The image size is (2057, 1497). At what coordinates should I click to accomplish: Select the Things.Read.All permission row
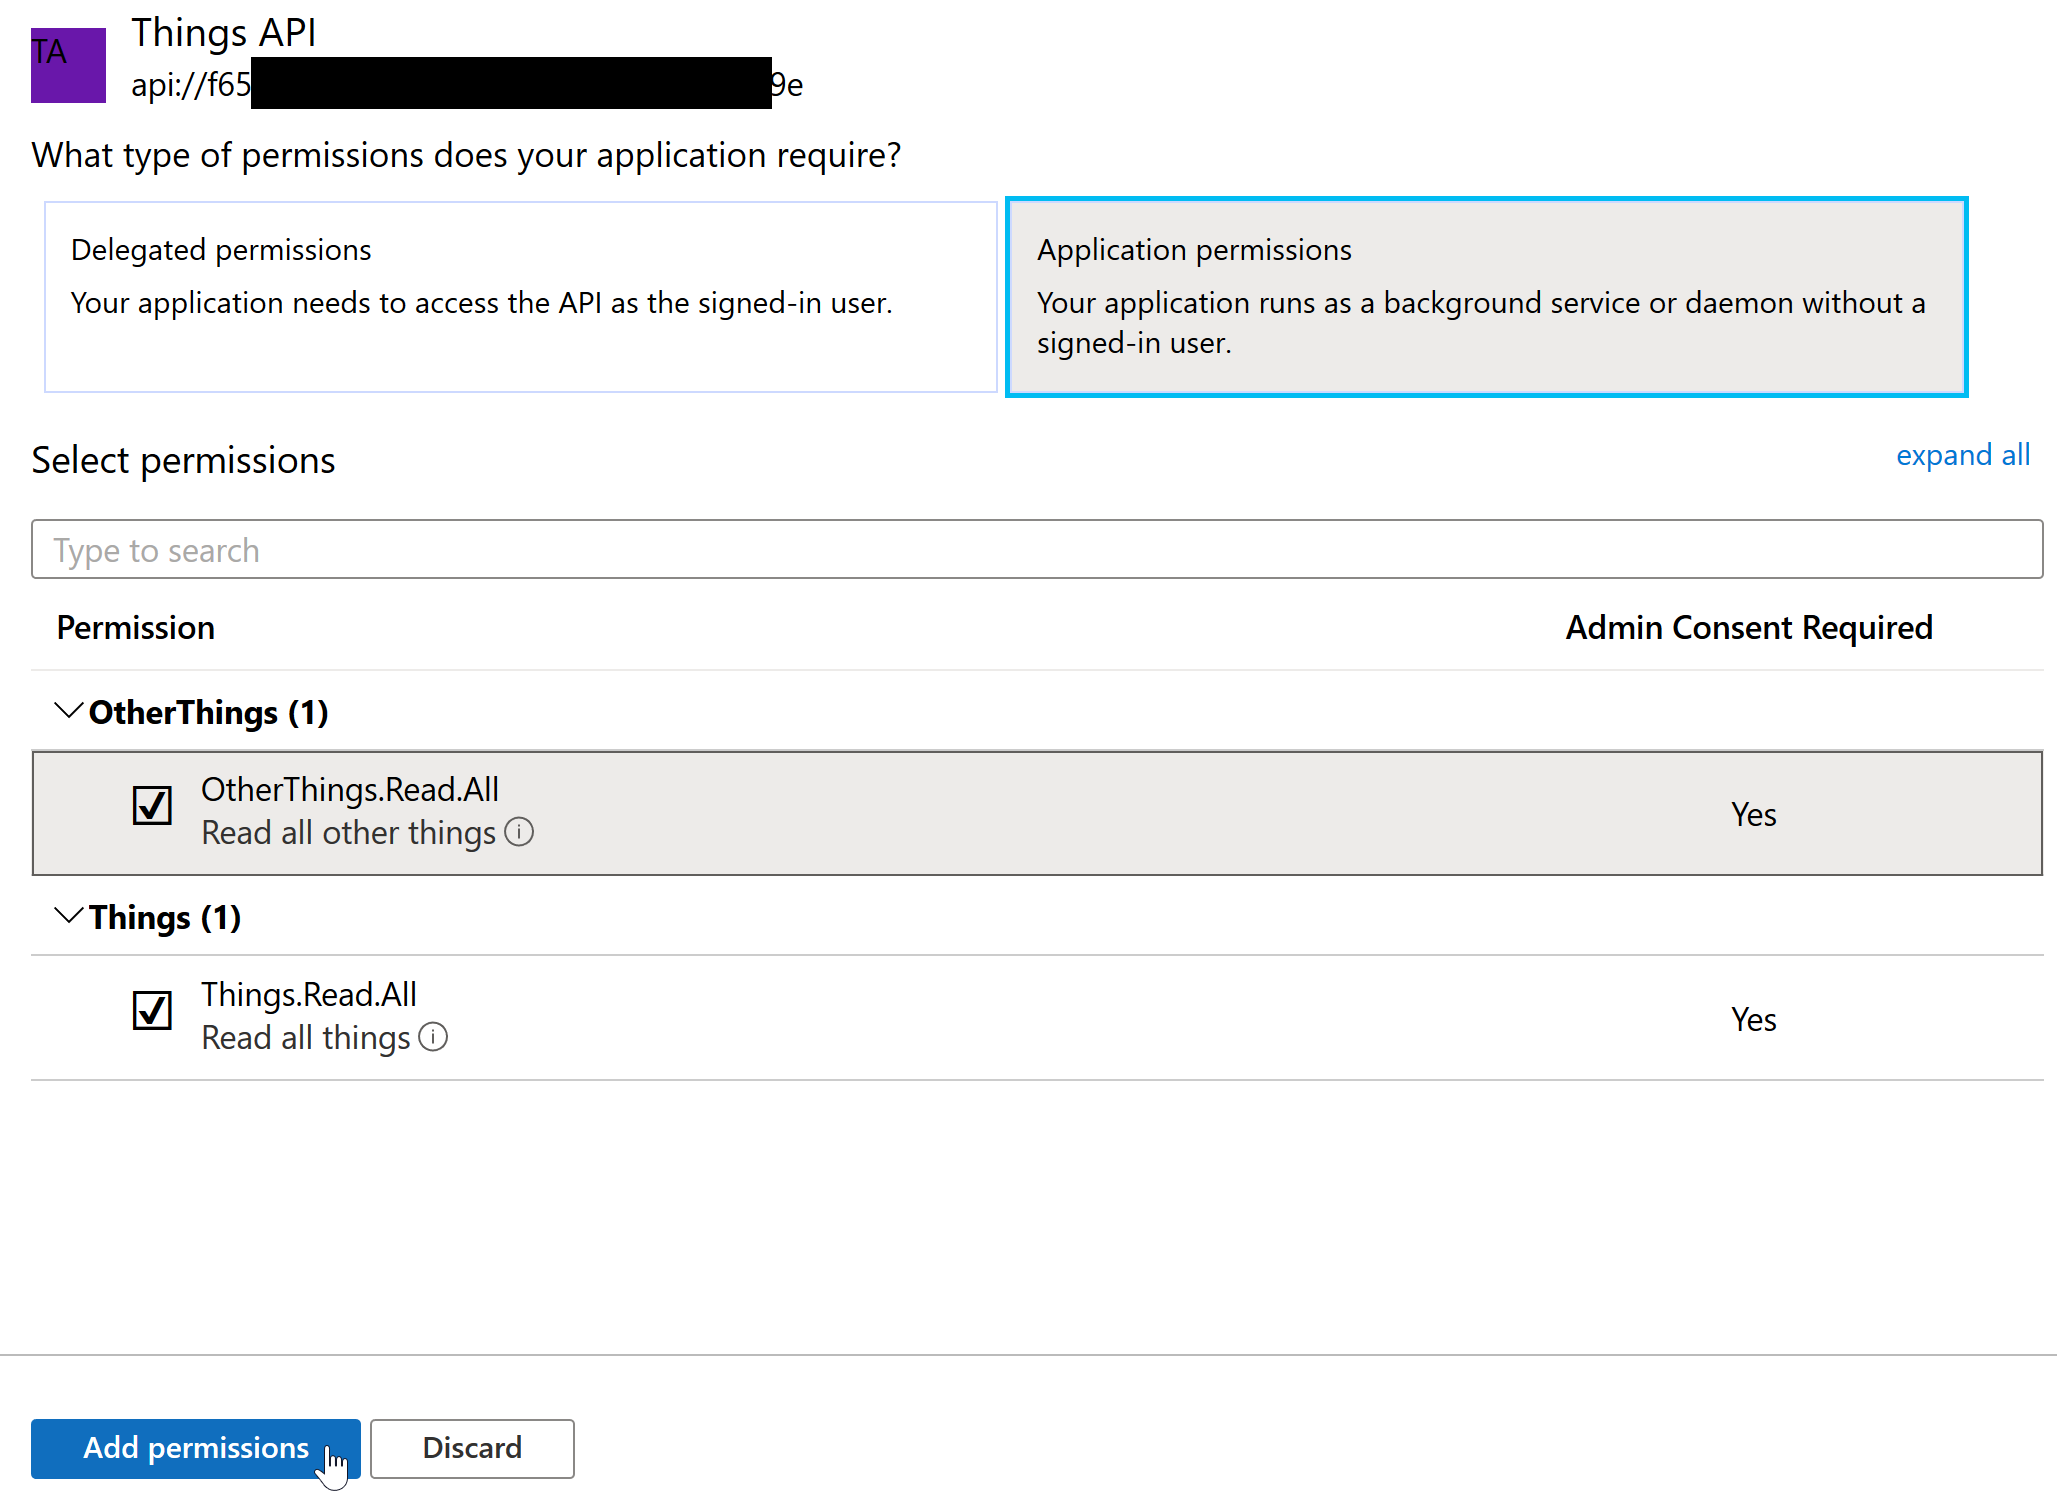[x=900, y=1018]
